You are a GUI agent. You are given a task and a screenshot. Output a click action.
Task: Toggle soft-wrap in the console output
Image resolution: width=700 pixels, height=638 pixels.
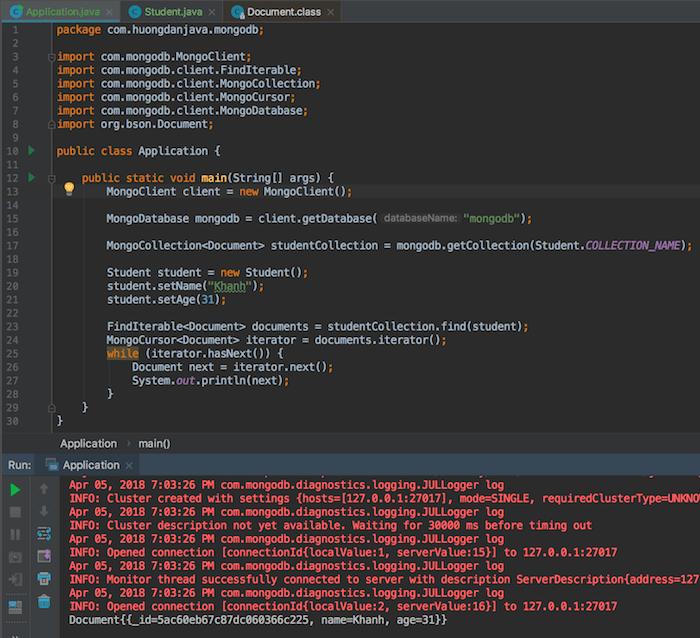[x=44, y=534]
